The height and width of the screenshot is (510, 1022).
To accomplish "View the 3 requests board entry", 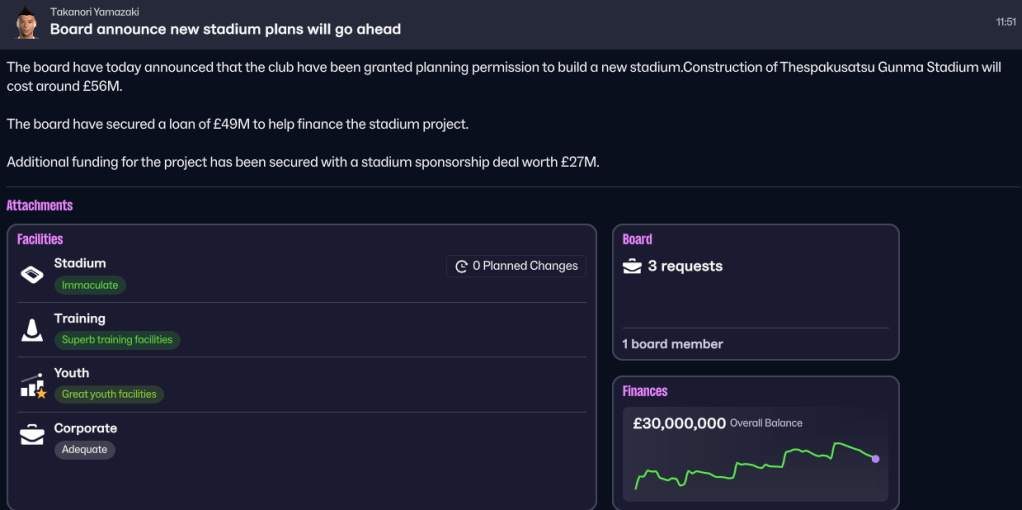I will point(685,266).
